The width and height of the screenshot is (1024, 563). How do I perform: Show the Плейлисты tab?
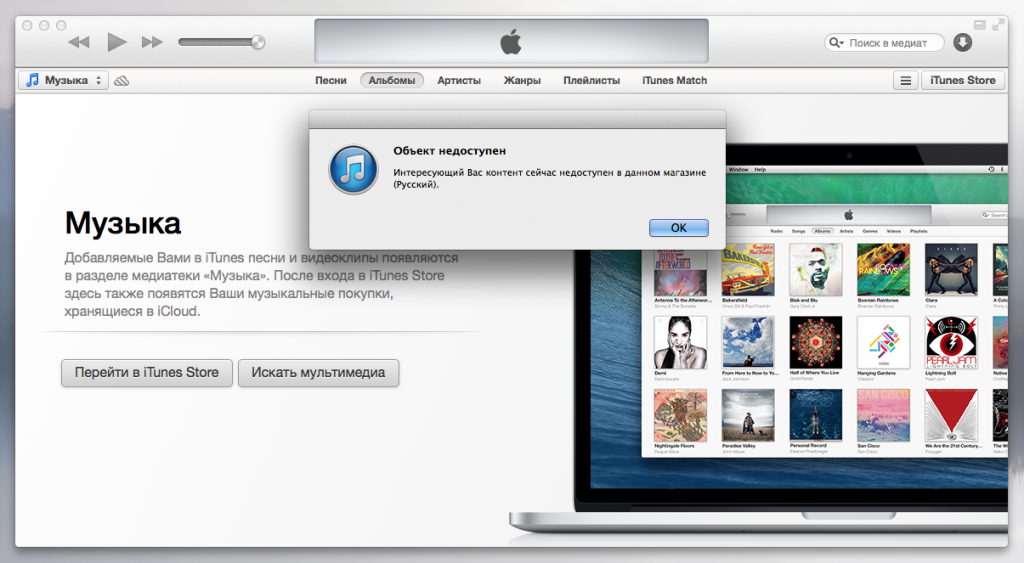592,80
